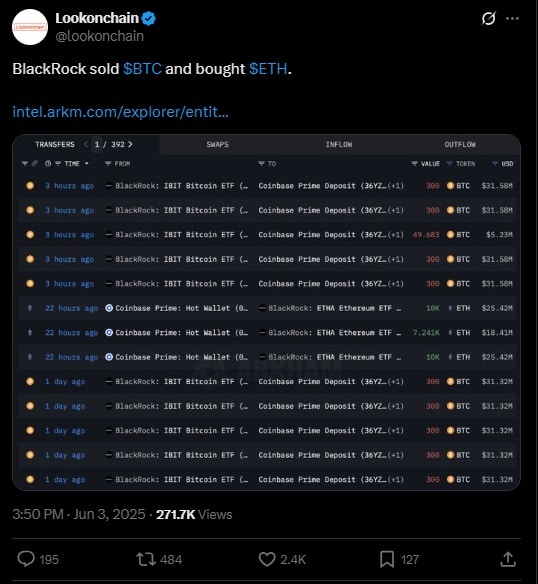Open the embedded Arkham transfers image
This screenshot has width=538, height=584.
coord(266,312)
